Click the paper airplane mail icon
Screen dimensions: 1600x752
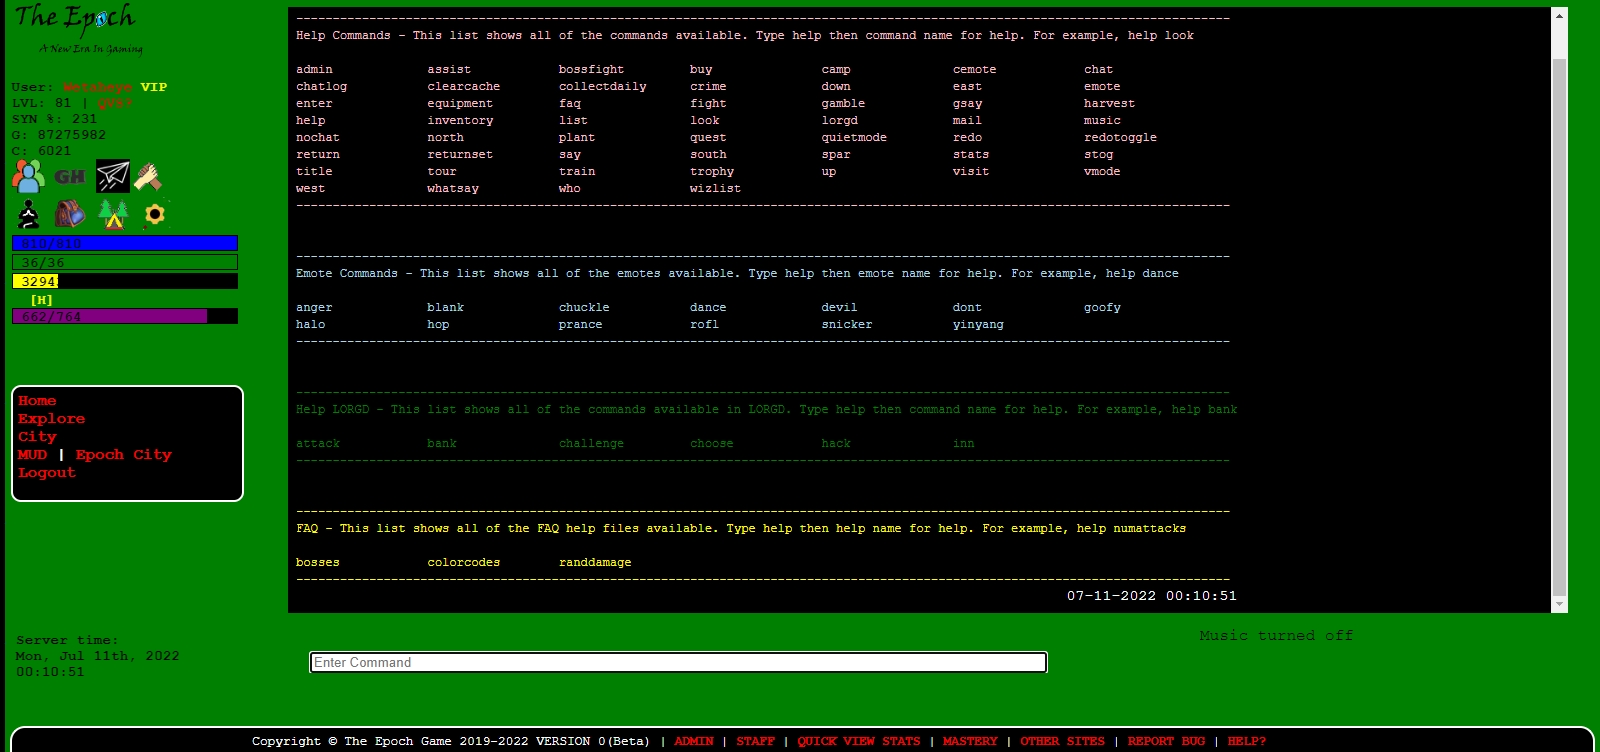click(x=112, y=177)
